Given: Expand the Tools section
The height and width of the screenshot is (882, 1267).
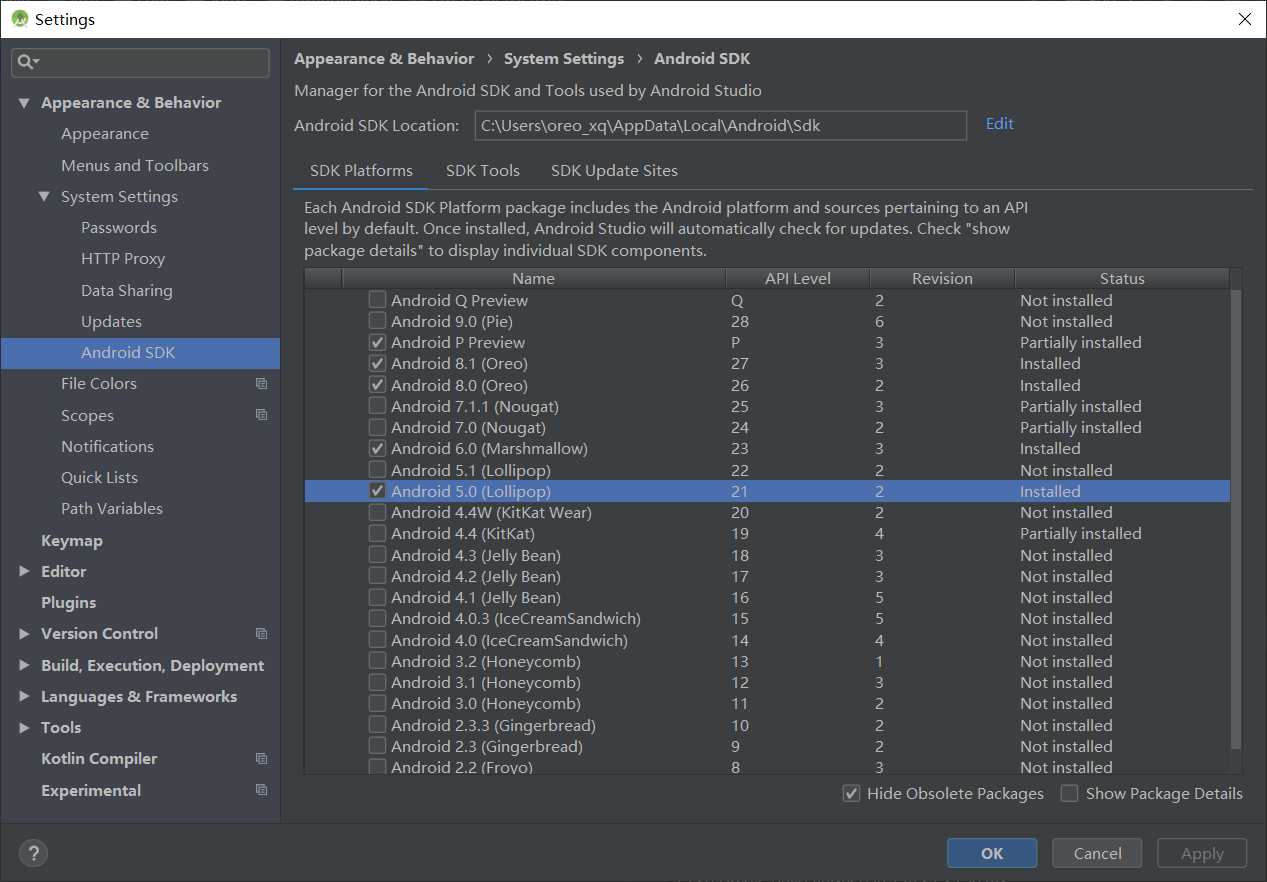Looking at the screenshot, I should (x=24, y=728).
